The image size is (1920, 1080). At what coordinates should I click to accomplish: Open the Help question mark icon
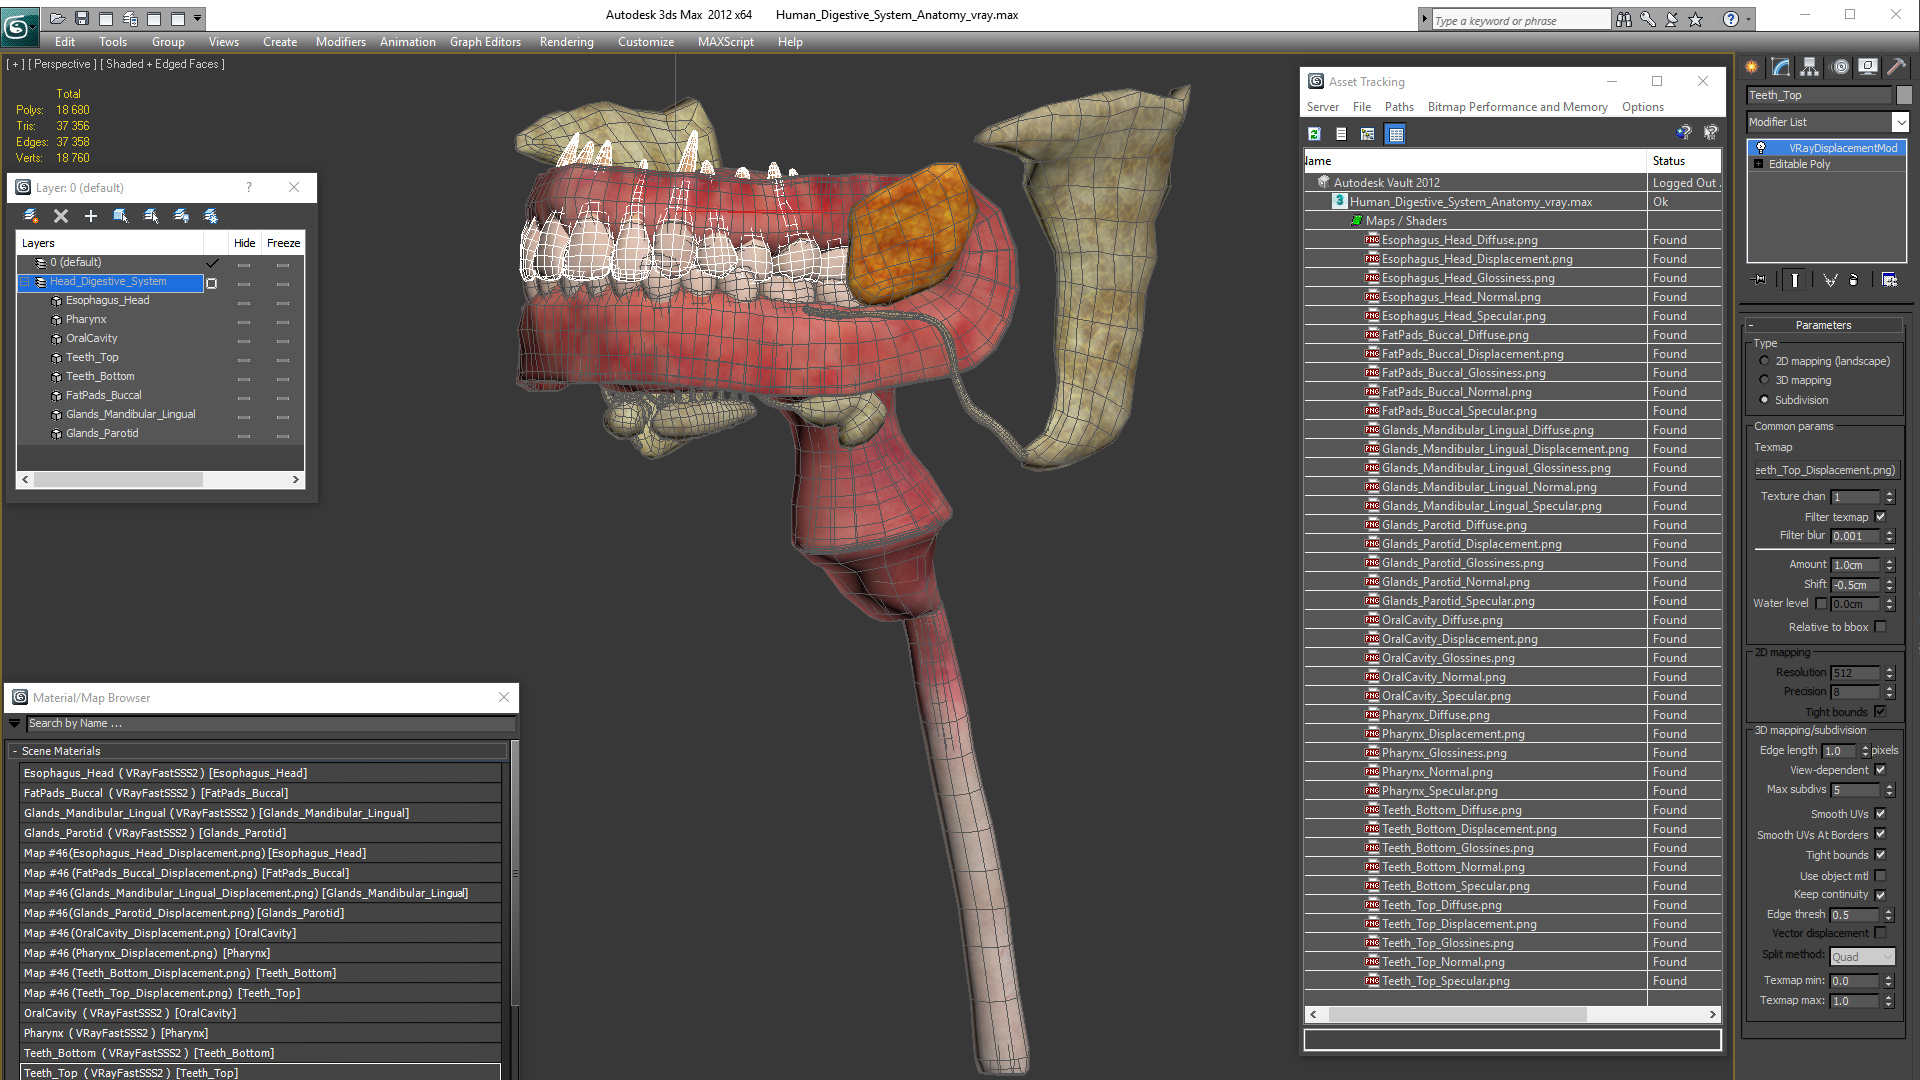(1731, 19)
